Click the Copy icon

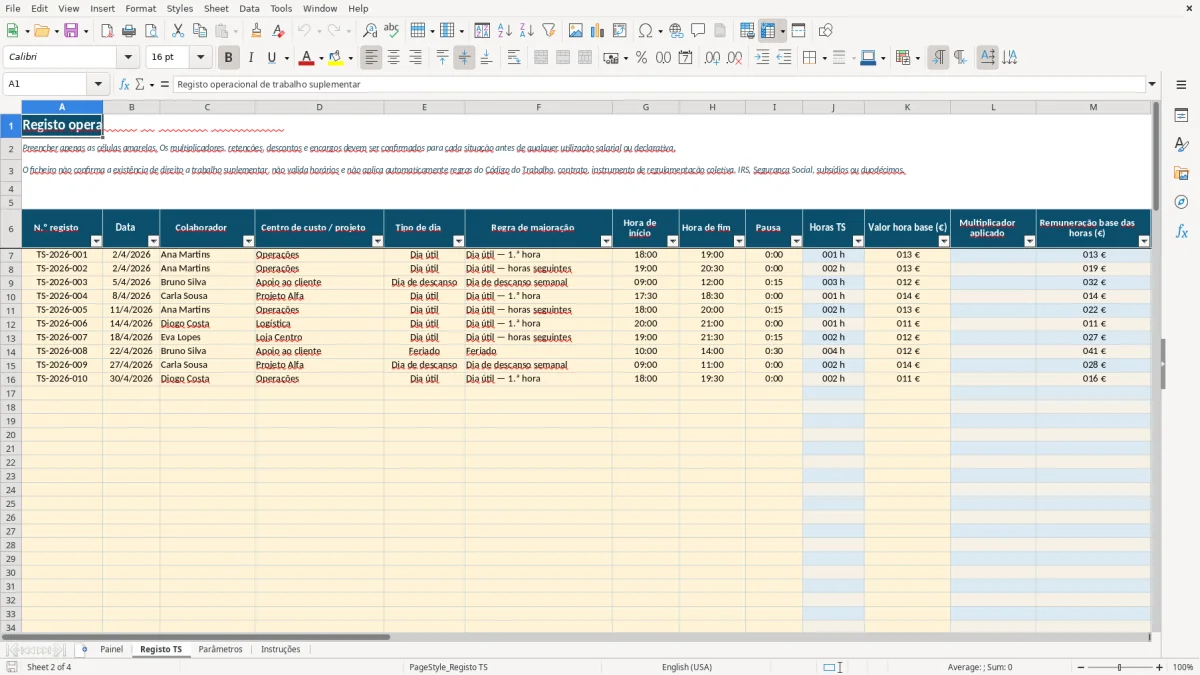pos(199,31)
